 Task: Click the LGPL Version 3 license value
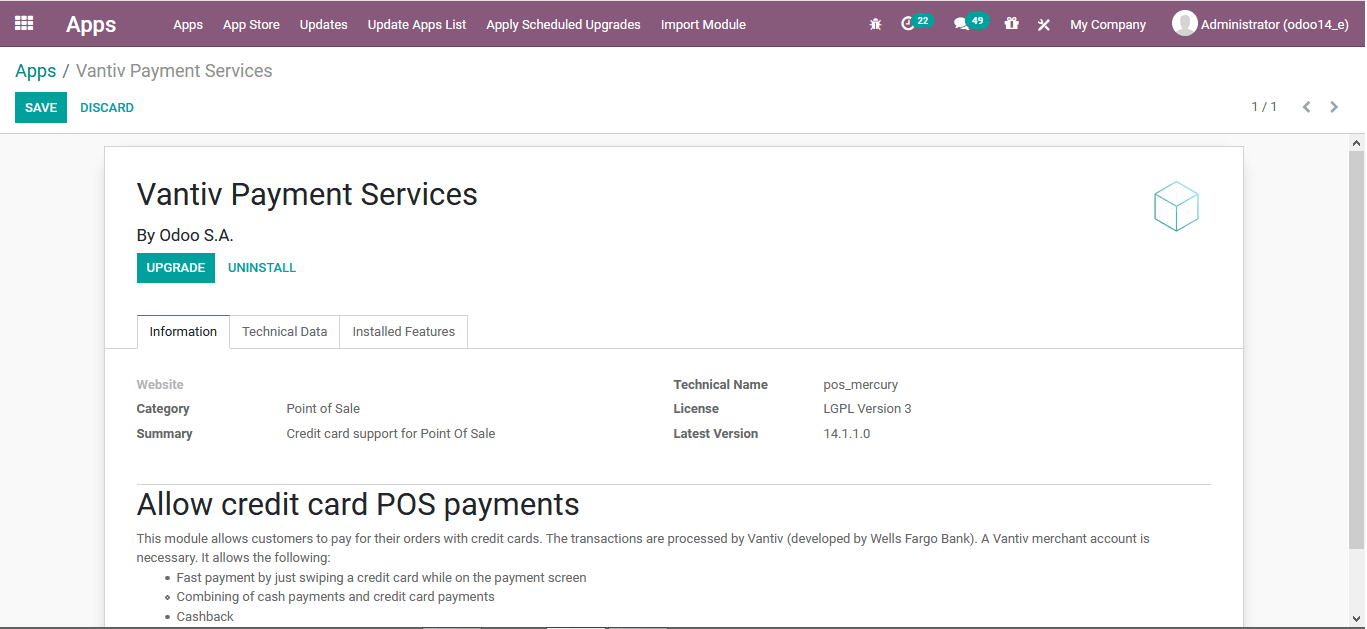[868, 408]
